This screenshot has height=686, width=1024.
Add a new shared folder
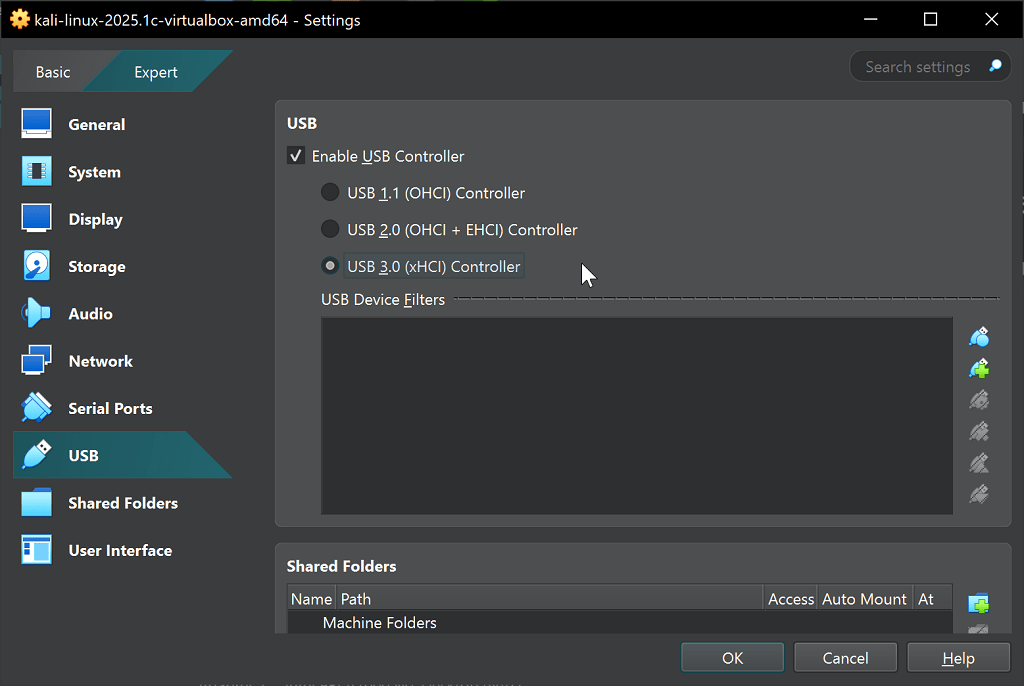[x=978, y=603]
